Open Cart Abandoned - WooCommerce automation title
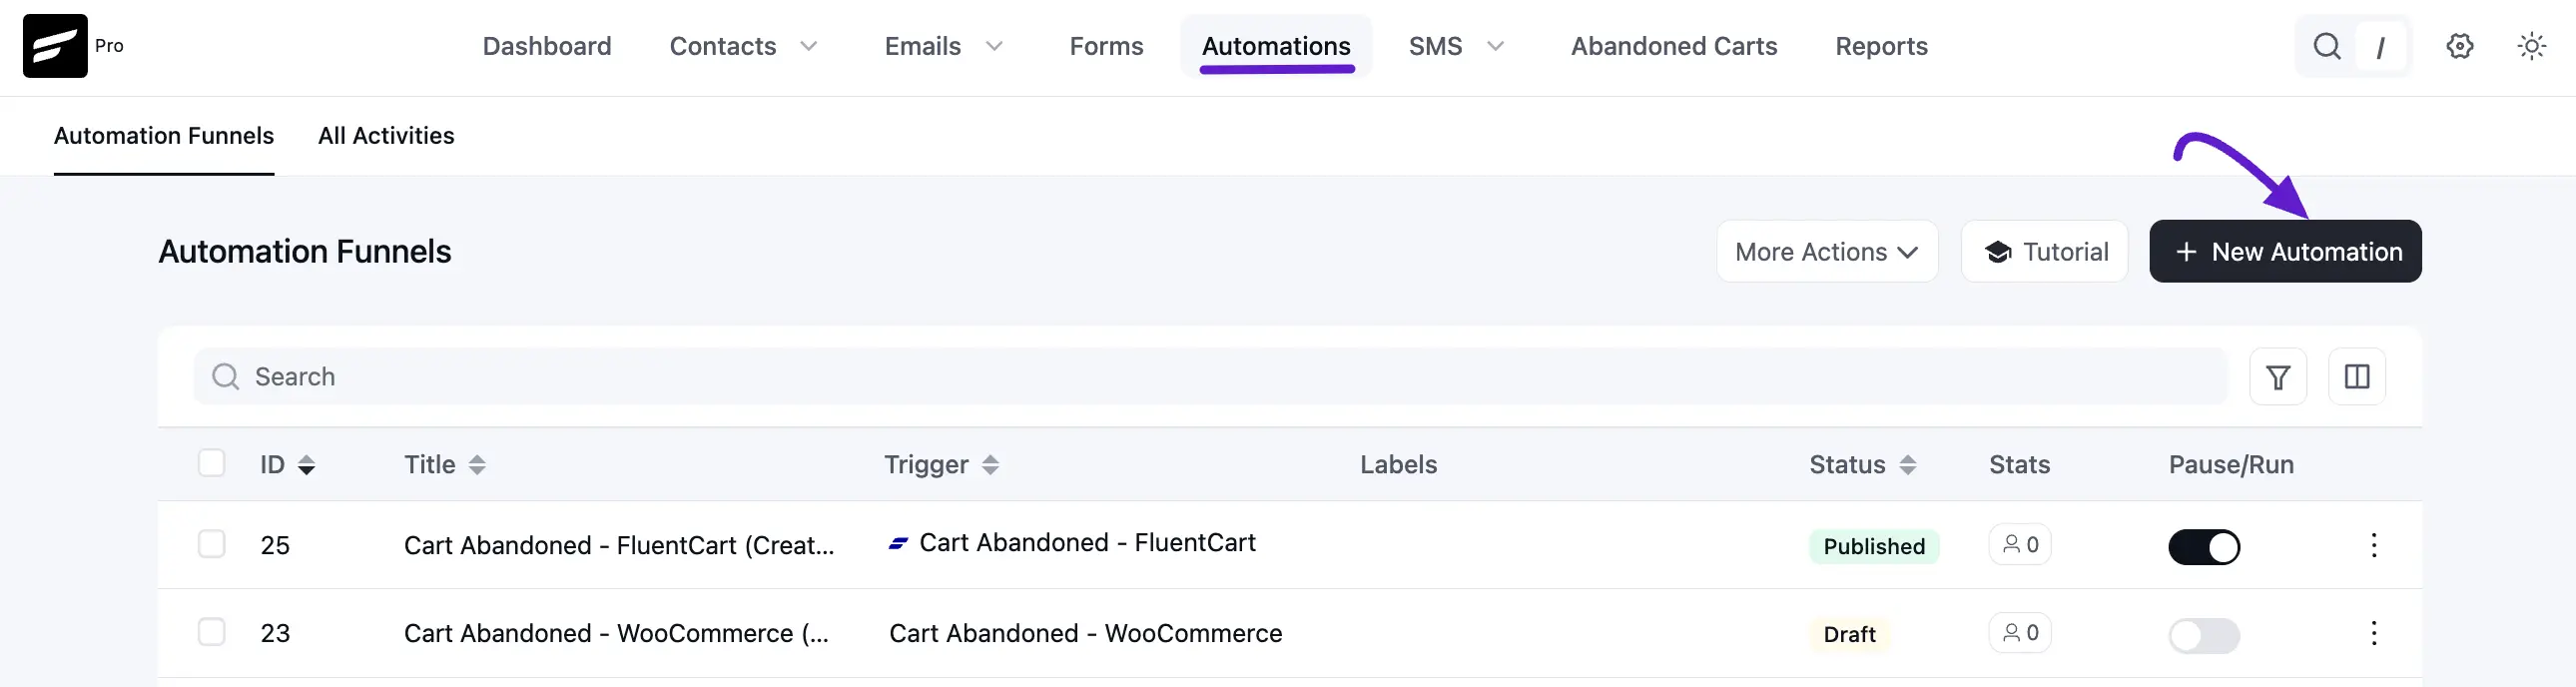Screen dimensions: 2576x687 click(x=616, y=633)
